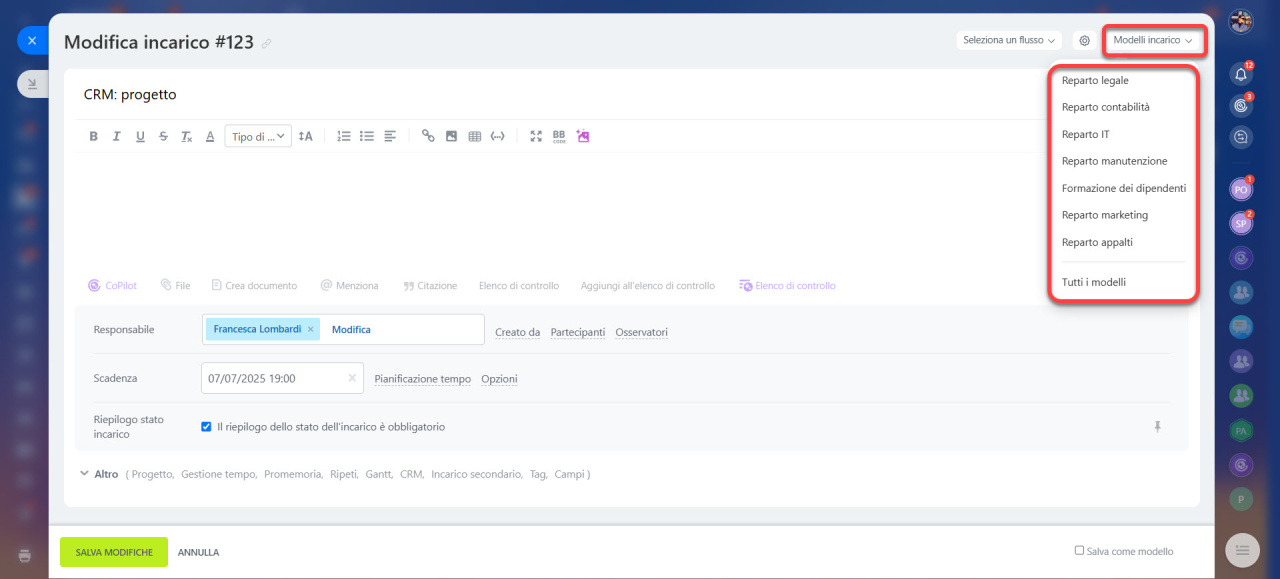Insert a numbered list

[x=344, y=136]
